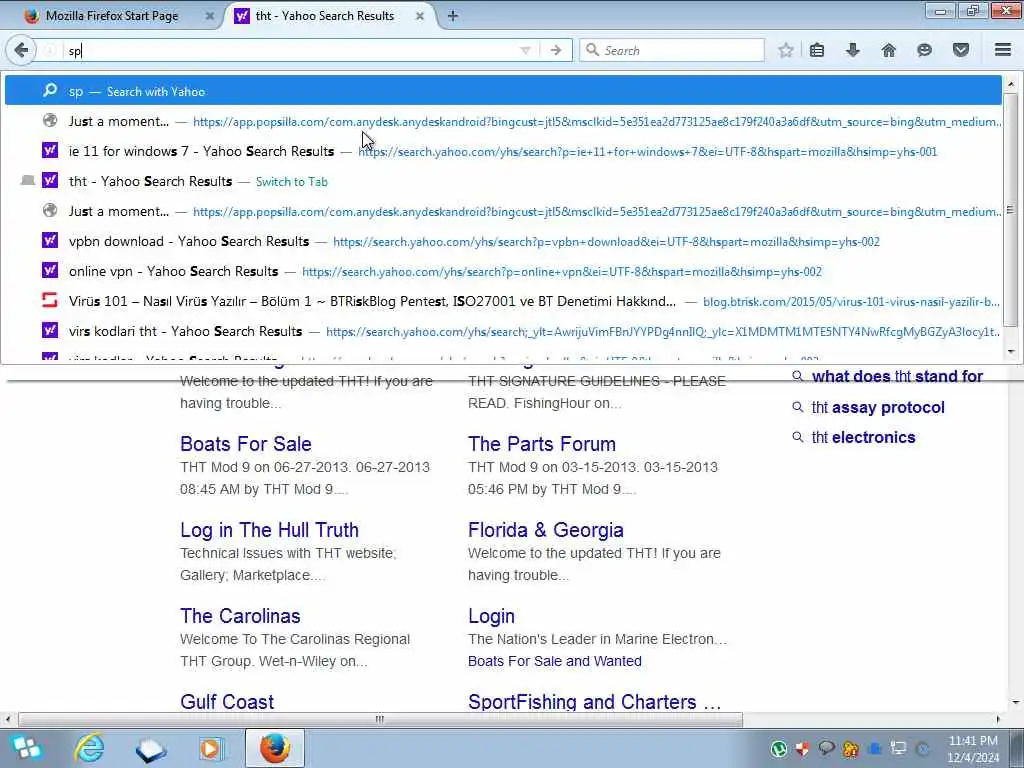Click the browser back arrow button
The height and width of the screenshot is (768, 1024).
tap(21, 50)
